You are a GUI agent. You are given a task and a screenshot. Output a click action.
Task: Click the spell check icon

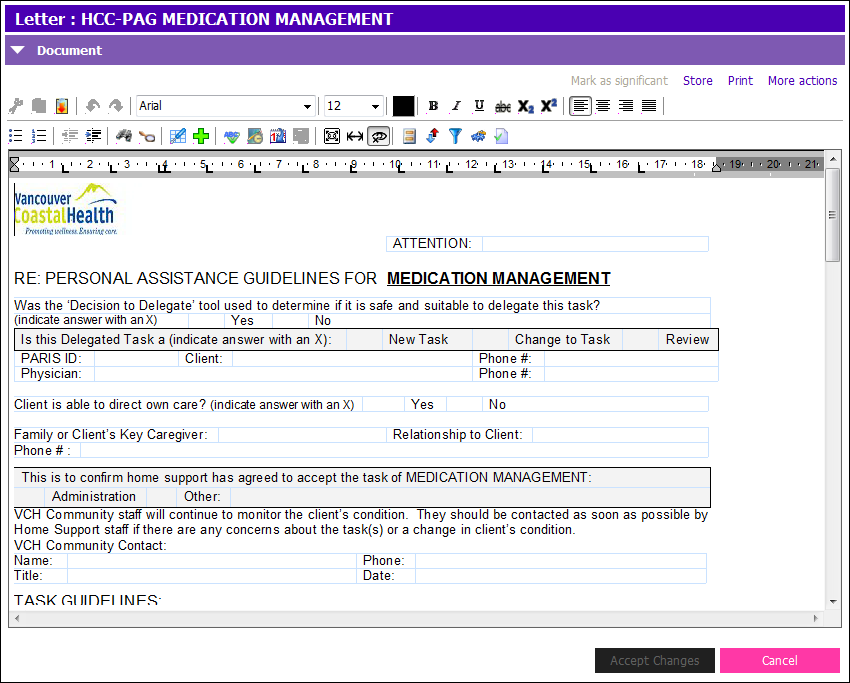(231, 136)
